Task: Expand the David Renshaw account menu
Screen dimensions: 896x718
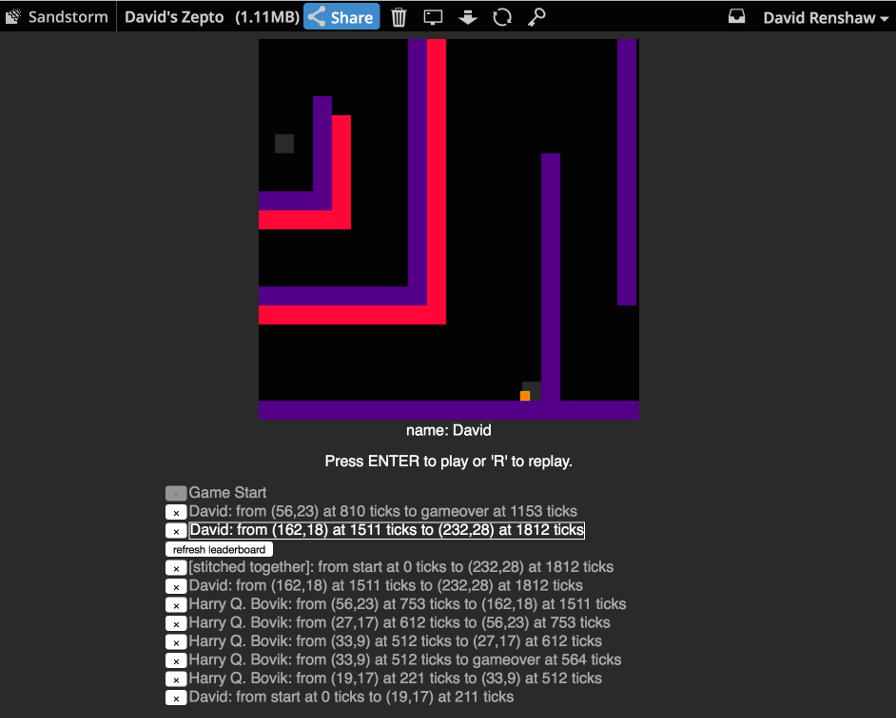Action: 826,17
